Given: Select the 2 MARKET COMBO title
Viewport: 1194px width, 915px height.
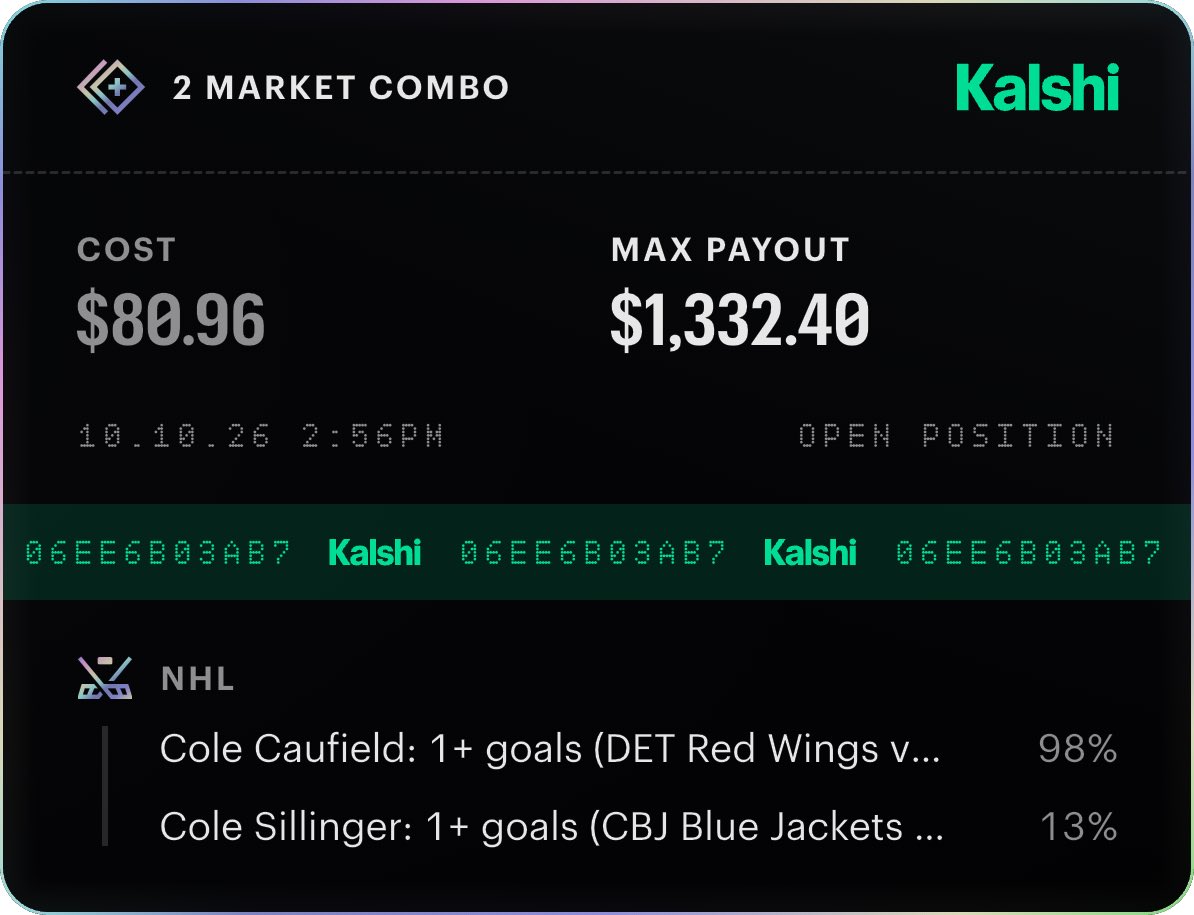Looking at the screenshot, I should pos(341,88).
